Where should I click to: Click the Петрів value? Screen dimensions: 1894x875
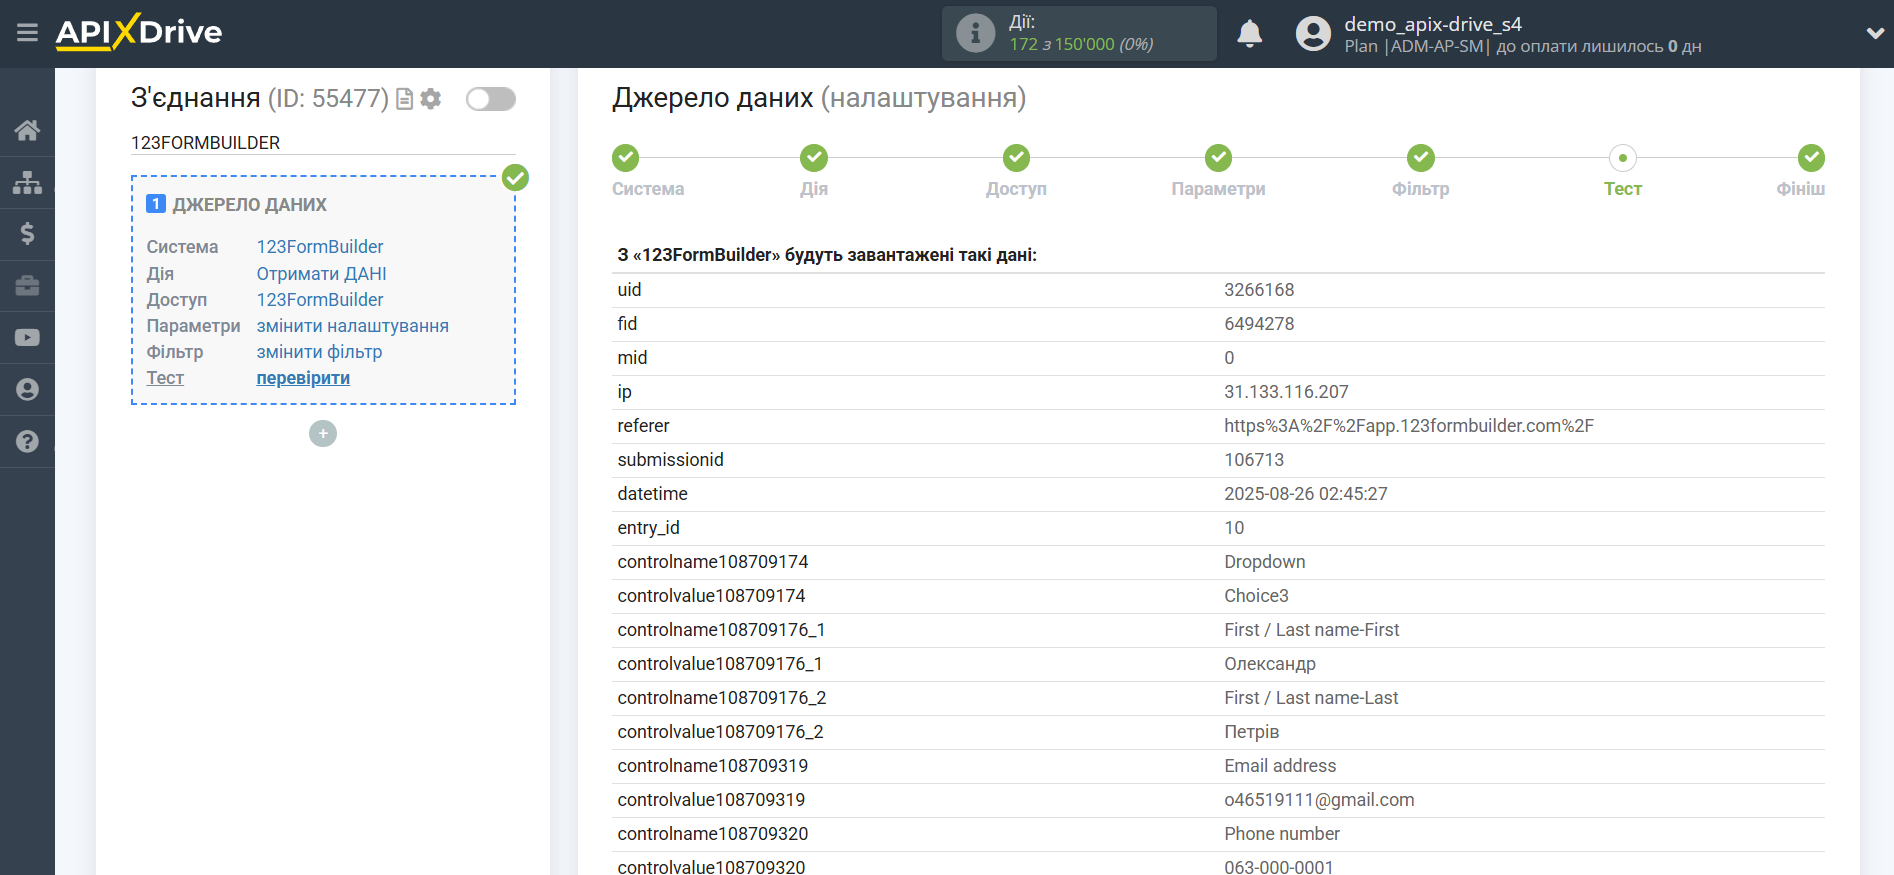(1251, 732)
